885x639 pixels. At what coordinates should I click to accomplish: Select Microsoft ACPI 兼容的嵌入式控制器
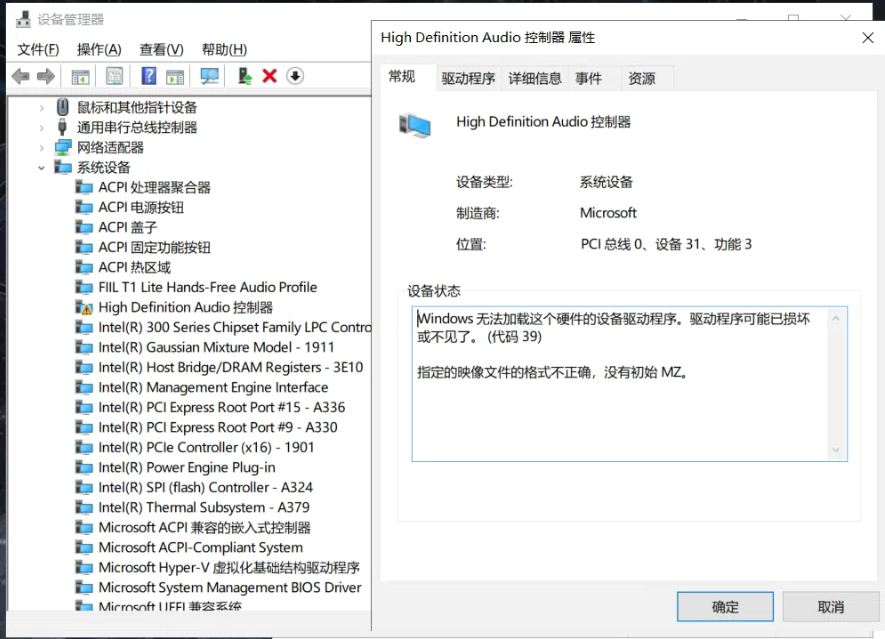click(204, 528)
